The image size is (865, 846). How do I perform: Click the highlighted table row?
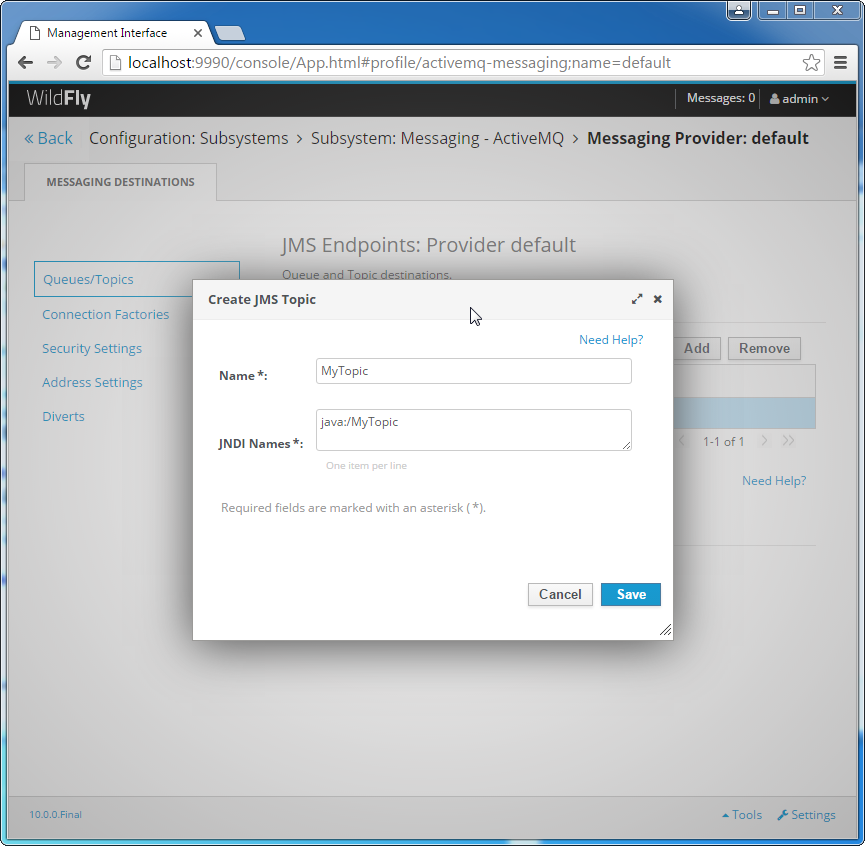744,413
